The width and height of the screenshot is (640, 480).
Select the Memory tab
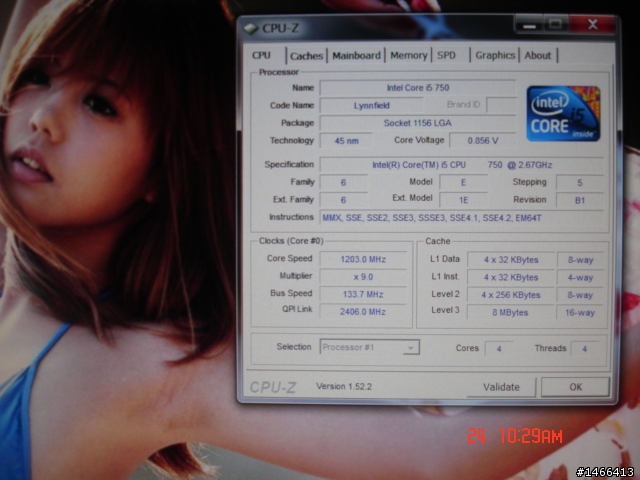pos(409,55)
